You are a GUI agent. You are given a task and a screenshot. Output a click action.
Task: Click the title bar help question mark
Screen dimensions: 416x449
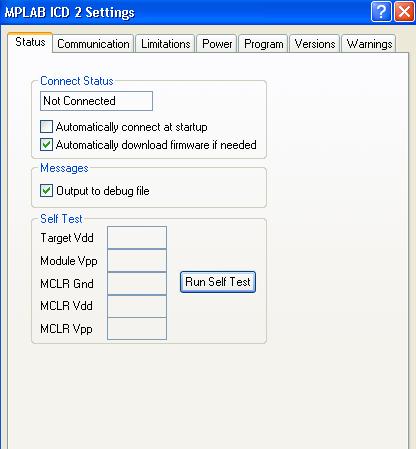pos(381,12)
